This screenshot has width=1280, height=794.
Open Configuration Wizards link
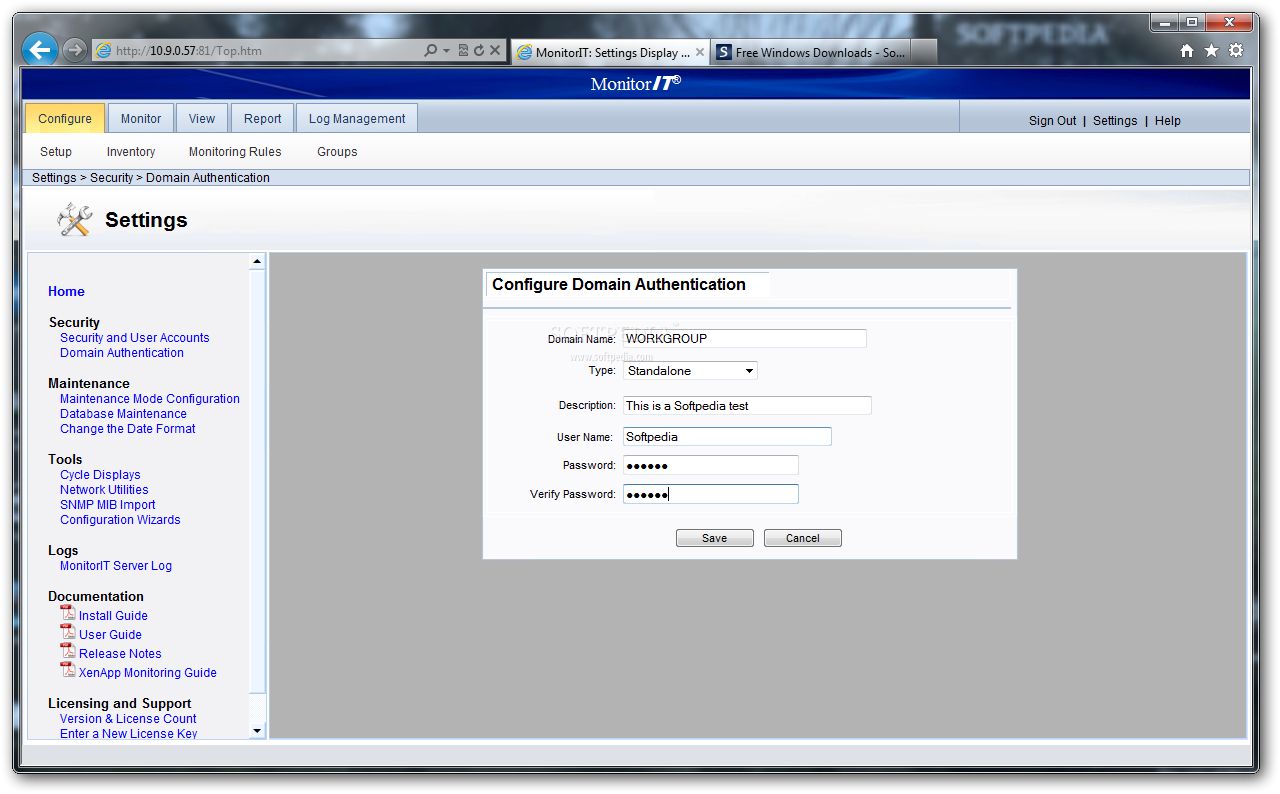(120, 520)
